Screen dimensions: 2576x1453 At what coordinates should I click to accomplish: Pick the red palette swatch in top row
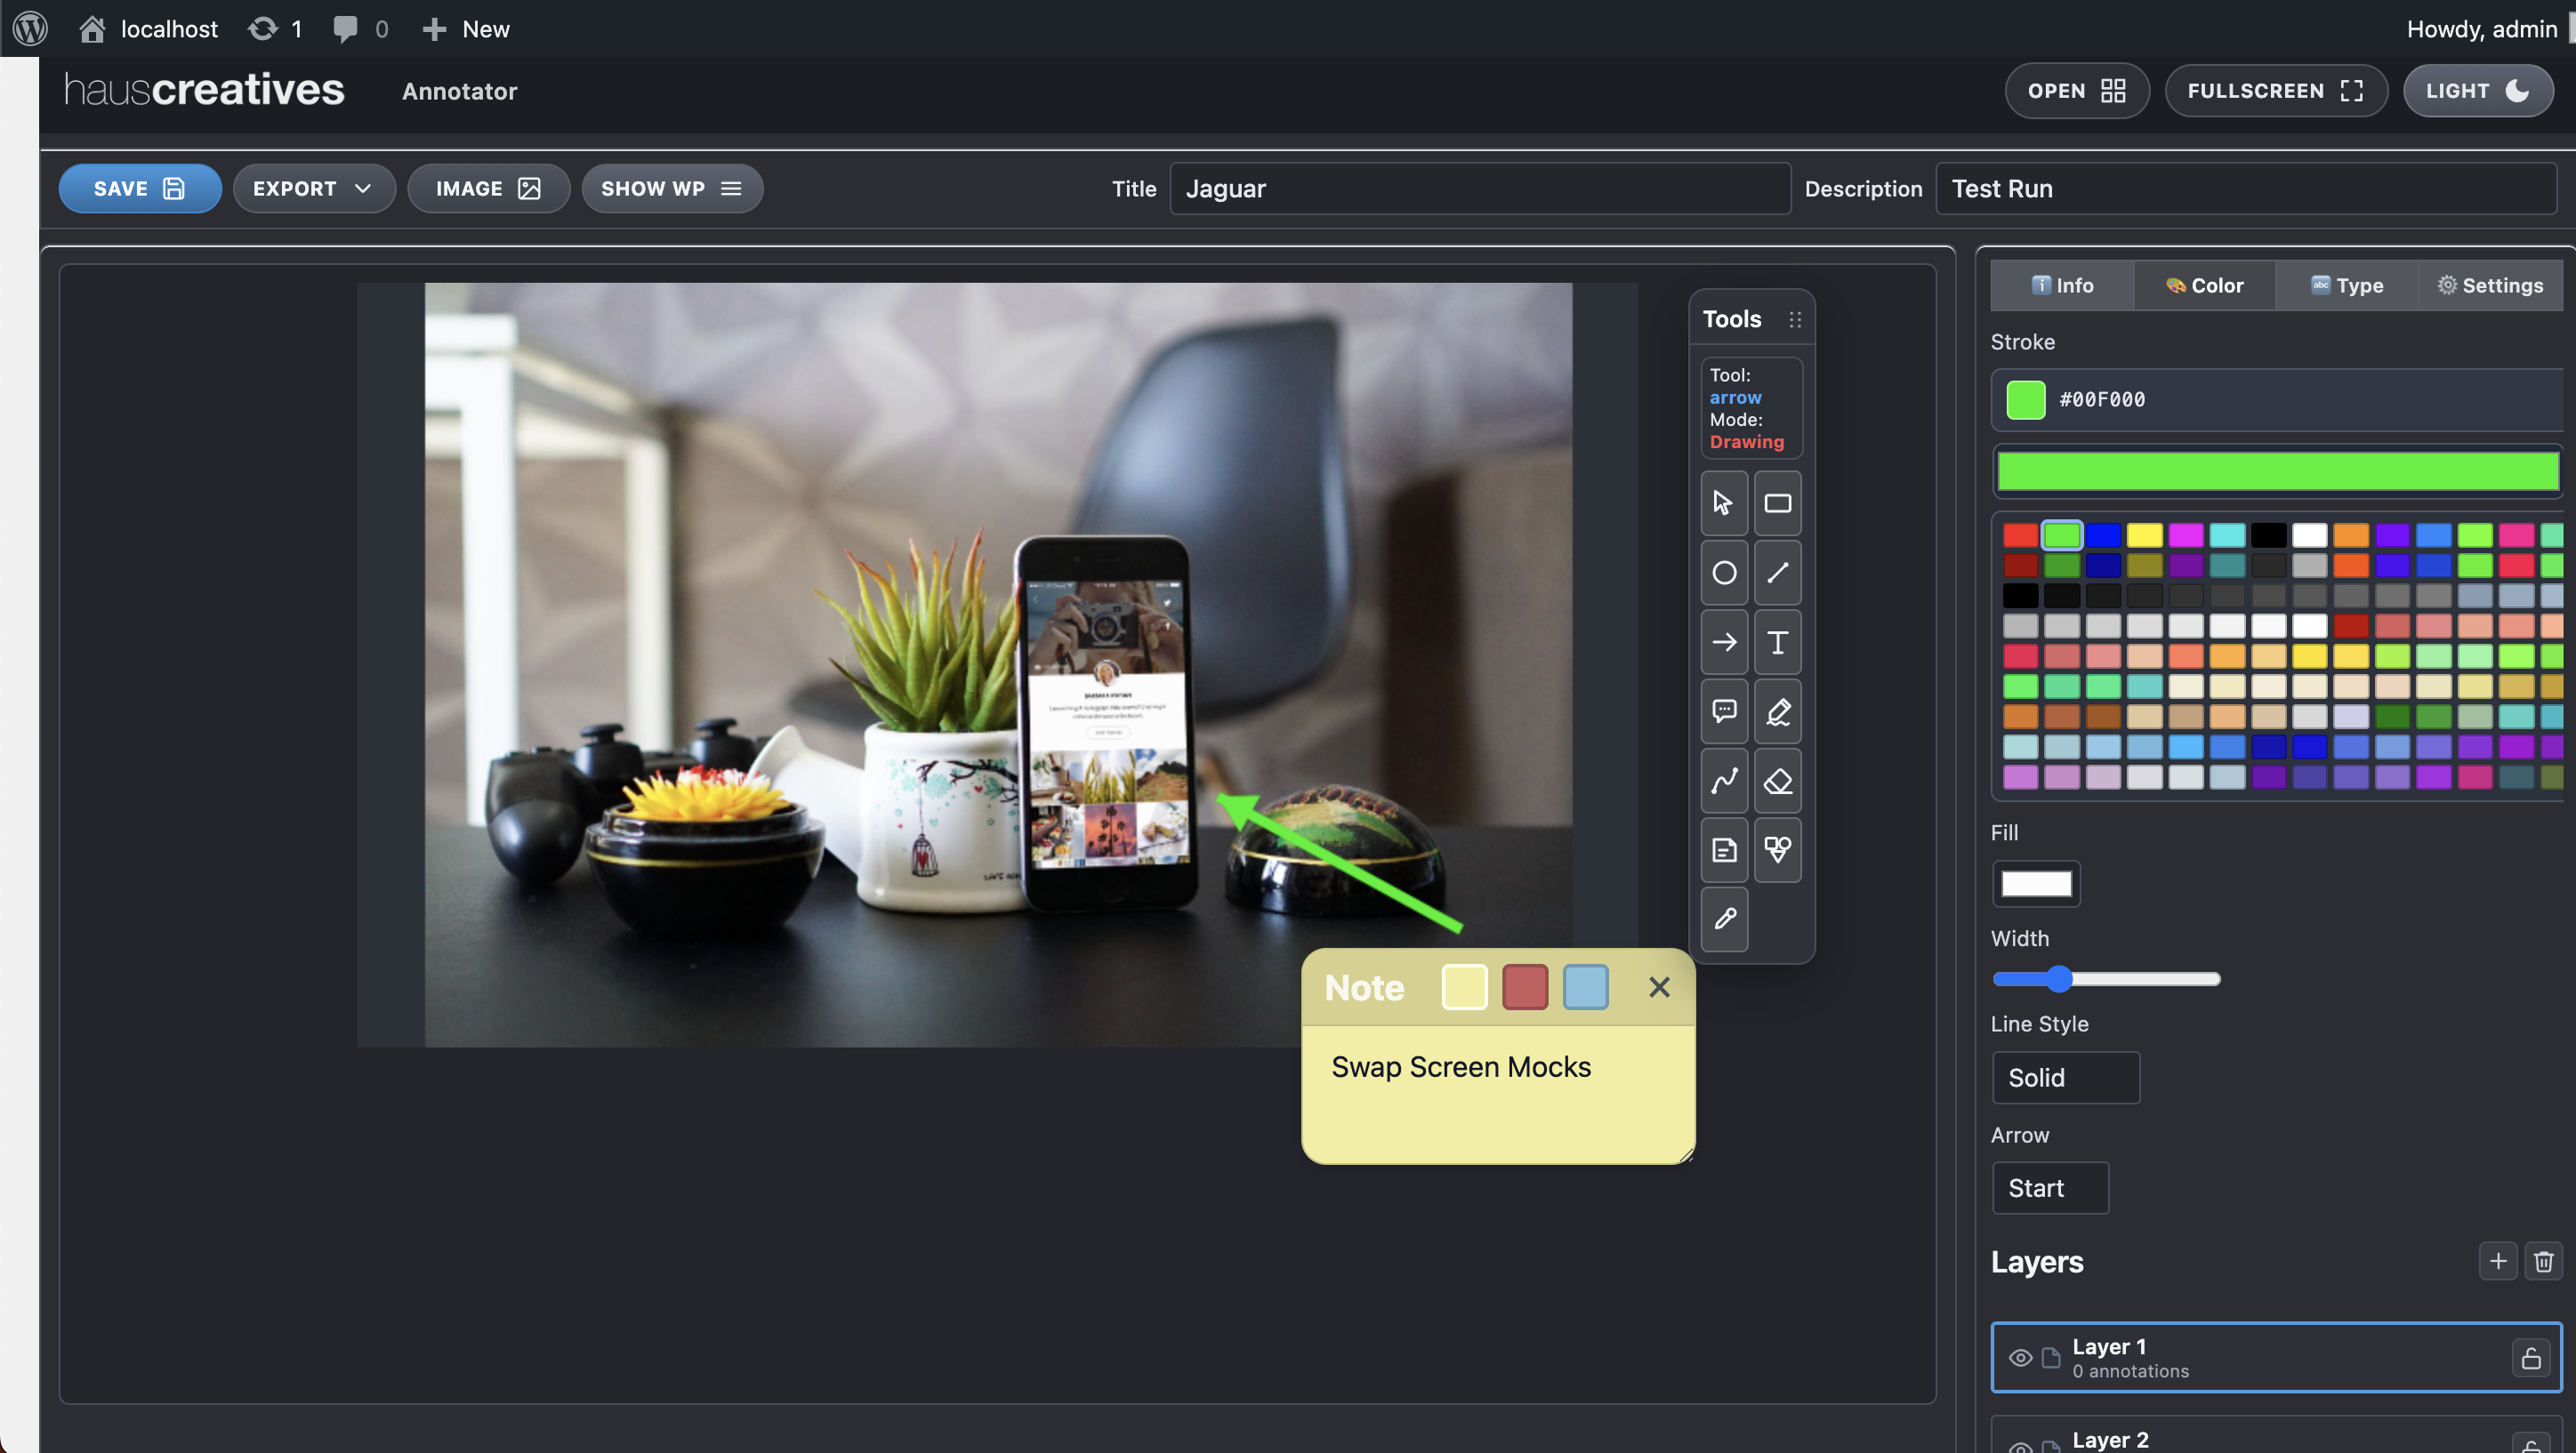2020,535
